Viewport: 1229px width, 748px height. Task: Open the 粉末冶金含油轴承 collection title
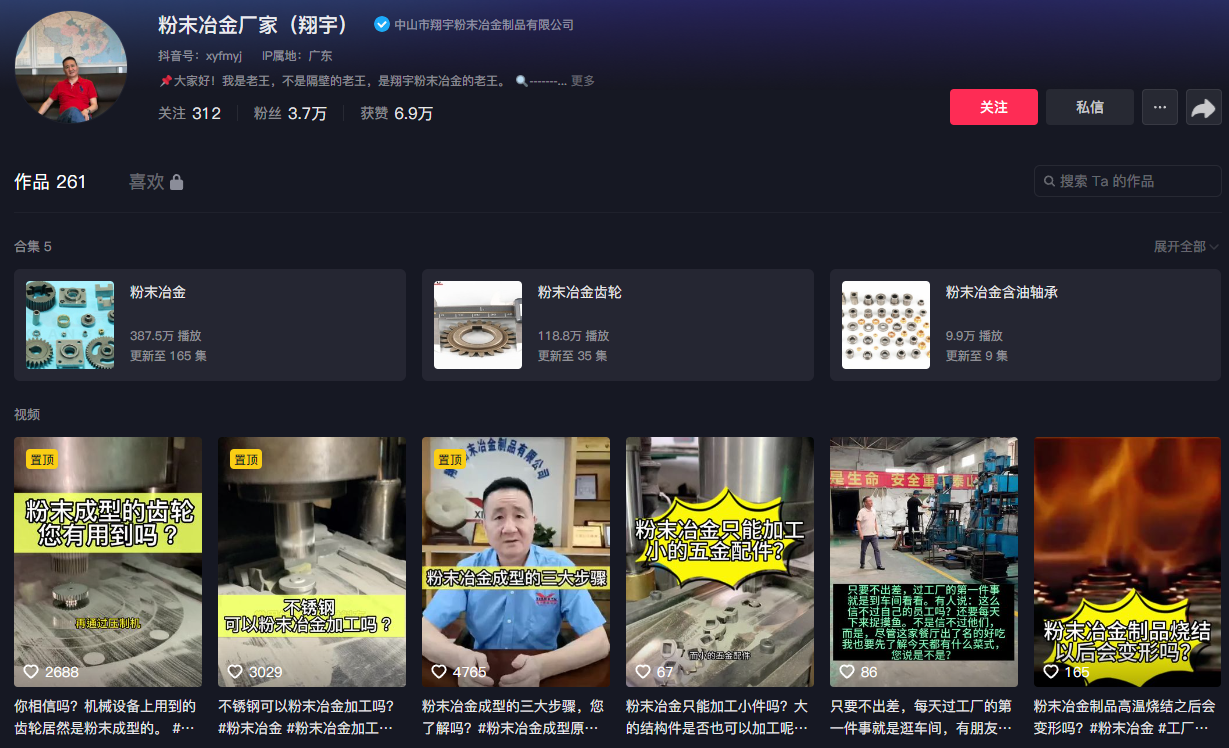click(x=1002, y=293)
